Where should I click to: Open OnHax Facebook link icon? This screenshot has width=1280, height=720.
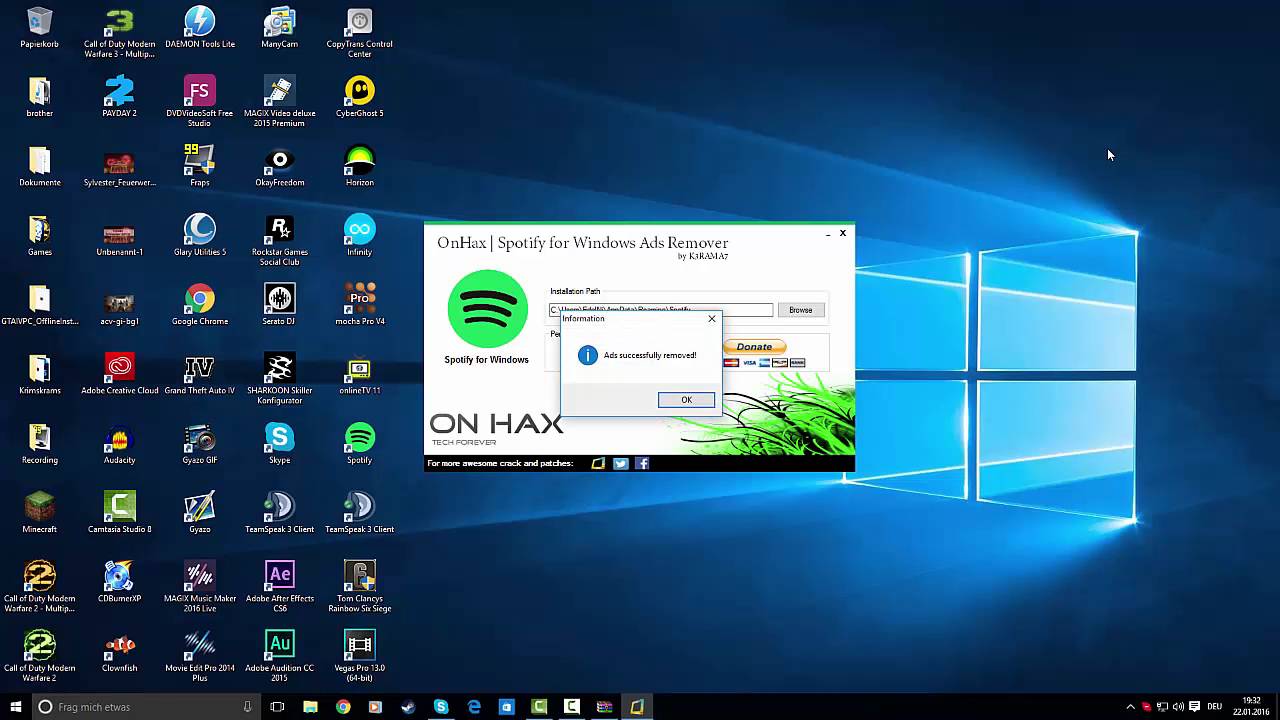point(642,463)
